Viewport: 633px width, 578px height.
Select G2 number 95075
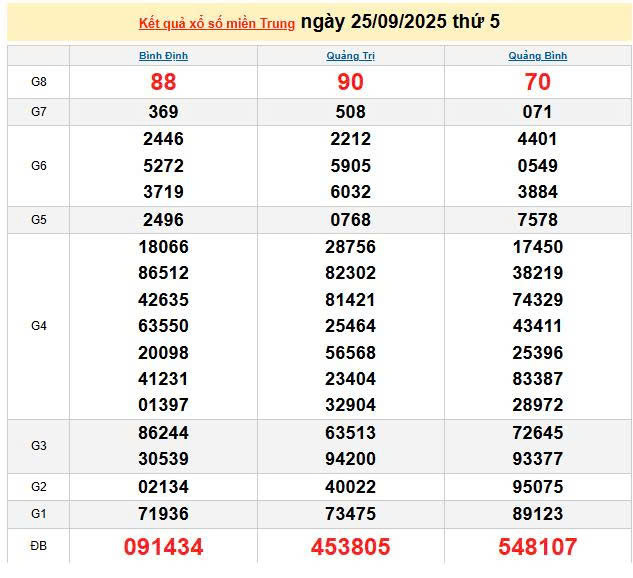tap(538, 487)
